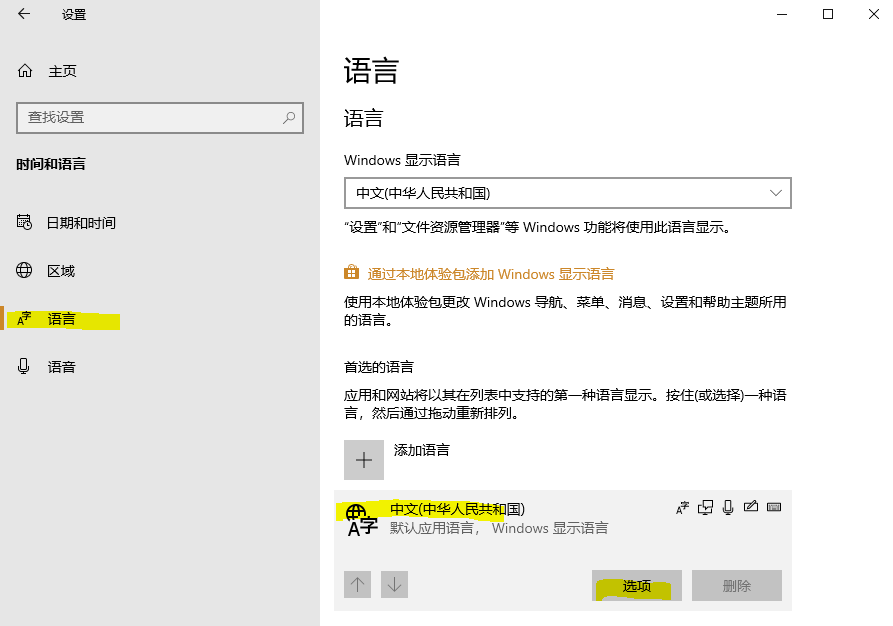Click the A字 language sidebar icon
The width and height of the screenshot is (893, 626).
pyautogui.click(x=24, y=318)
